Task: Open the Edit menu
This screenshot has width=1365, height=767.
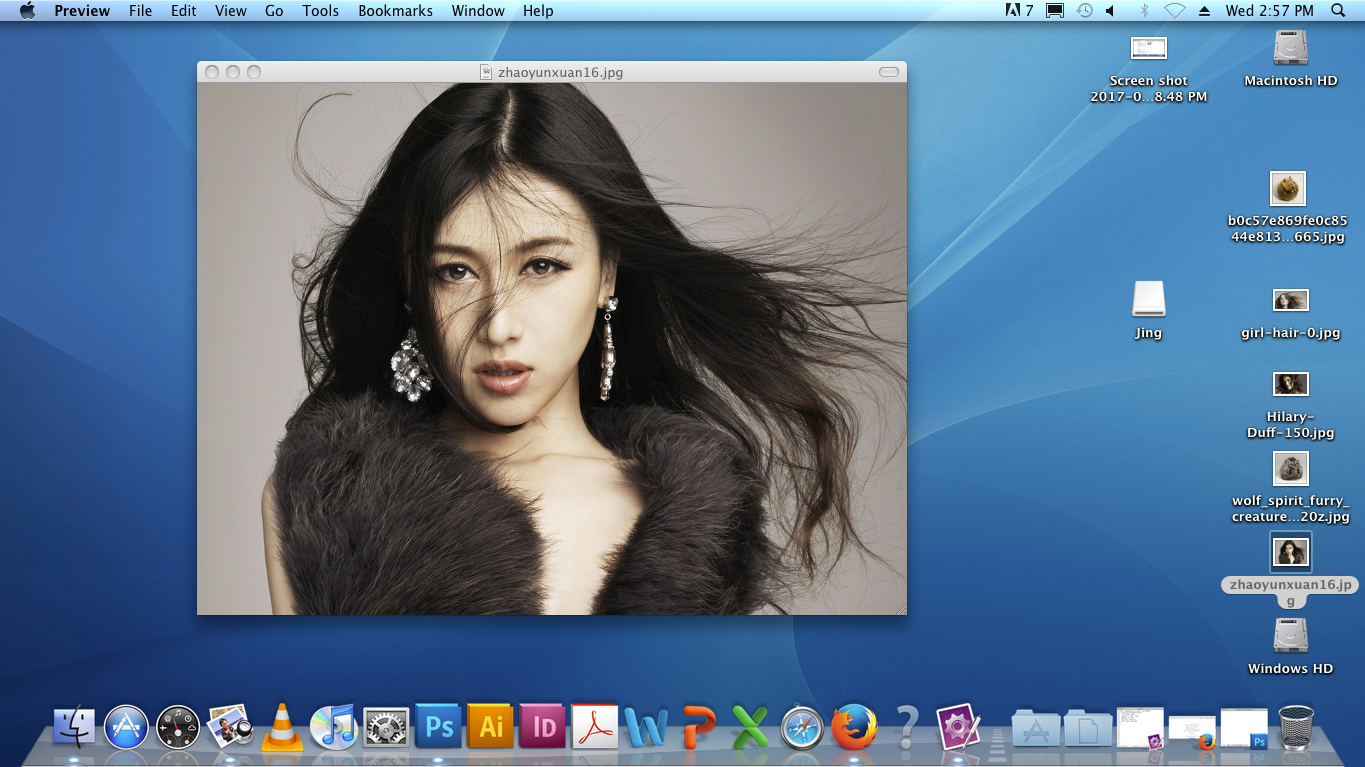Action: point(183,11)
